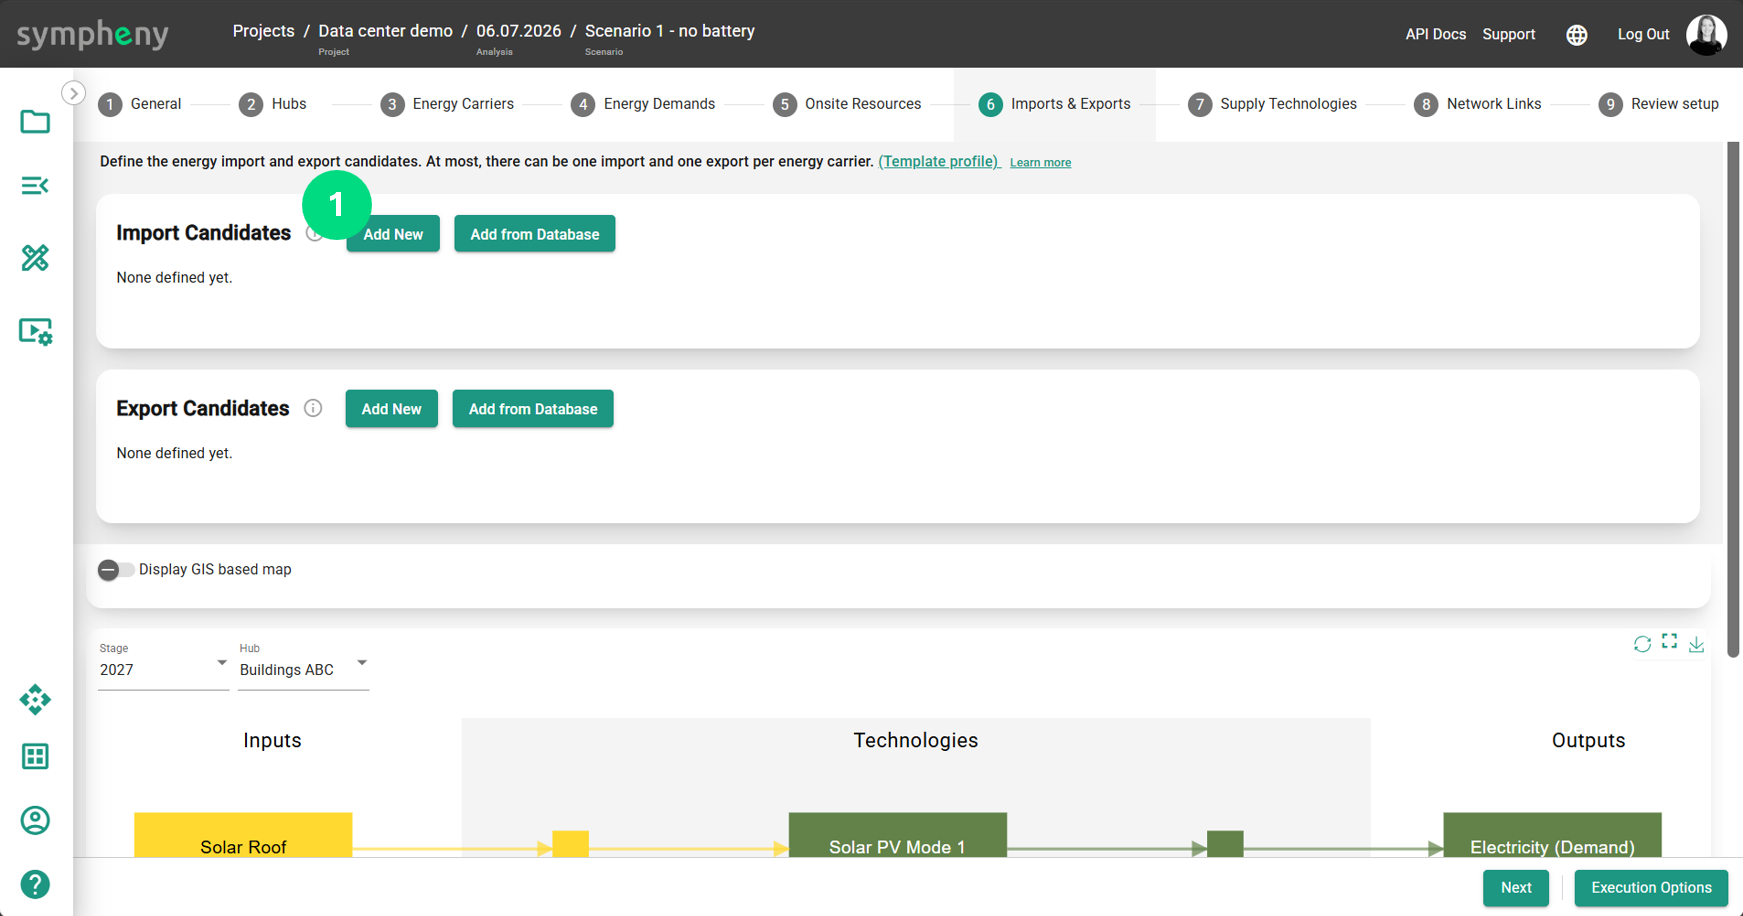Open the projects folder sidebar icon

point(35,122)
